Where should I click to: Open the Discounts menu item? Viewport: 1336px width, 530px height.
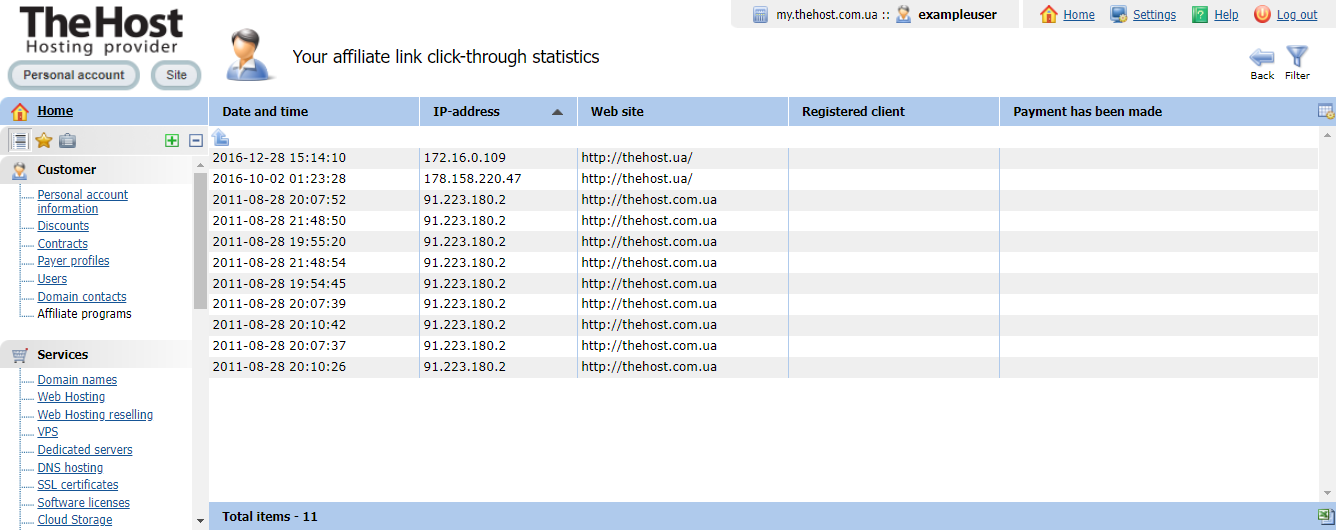coord(63,226)
